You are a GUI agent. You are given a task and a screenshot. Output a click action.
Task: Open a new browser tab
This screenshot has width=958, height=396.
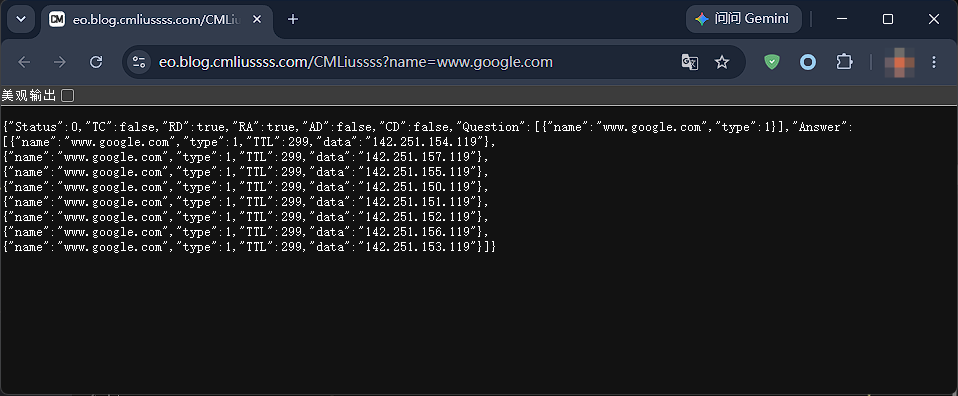pos(293,20)
